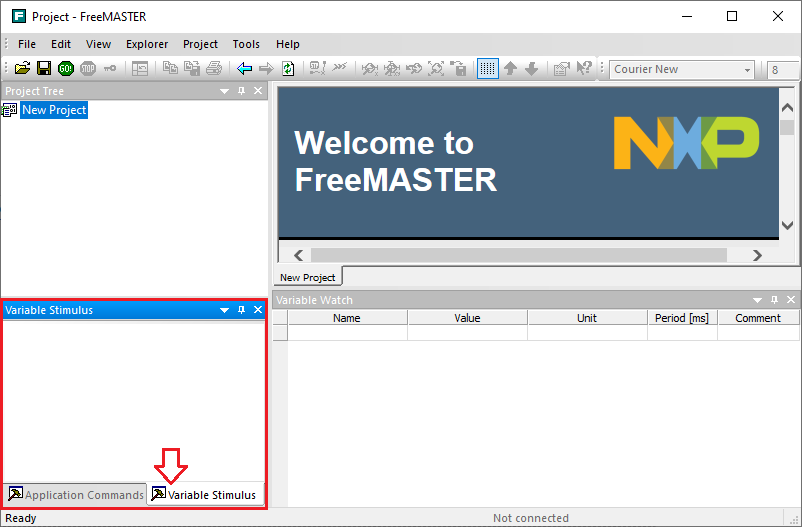Open the File menu

[27, 44]
